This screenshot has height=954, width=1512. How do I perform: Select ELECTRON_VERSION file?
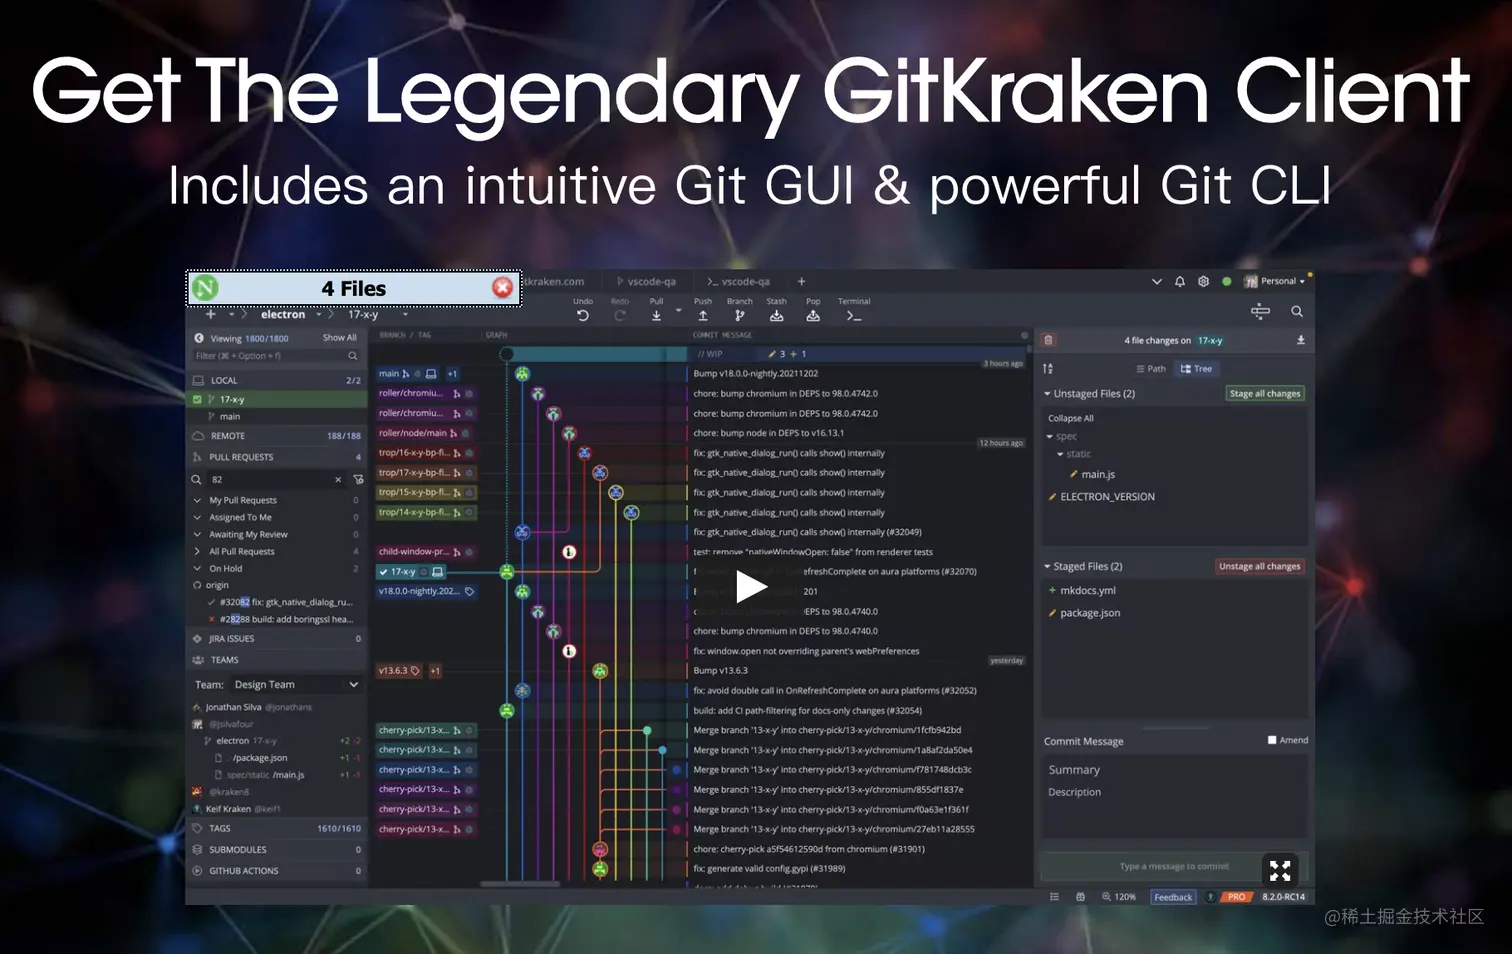[1106, 496]
